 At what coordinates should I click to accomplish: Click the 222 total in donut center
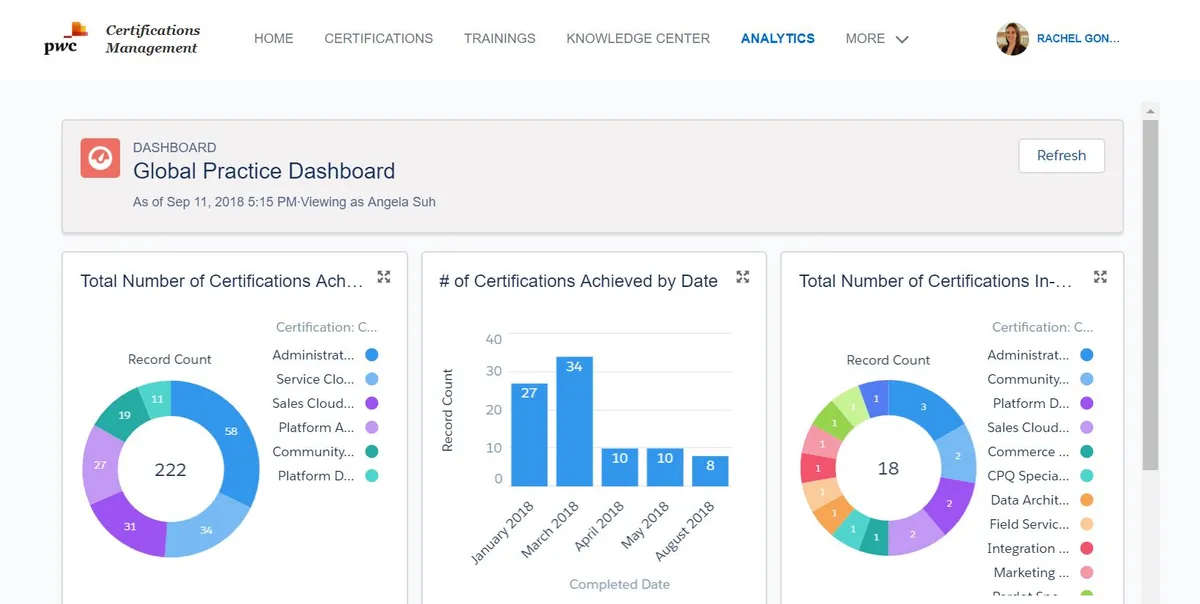170,470
